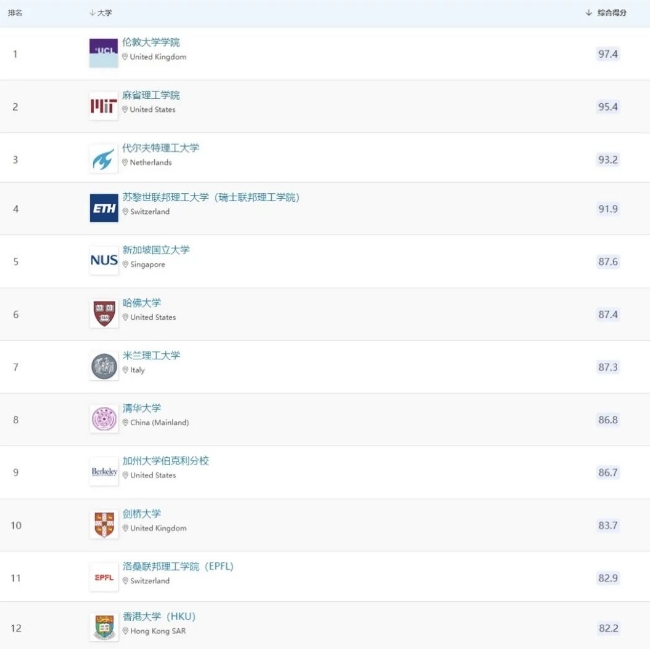Click the Delft University flame logo
The width and height of the screenshot is (650, 649).
click(x=104, y=159)
